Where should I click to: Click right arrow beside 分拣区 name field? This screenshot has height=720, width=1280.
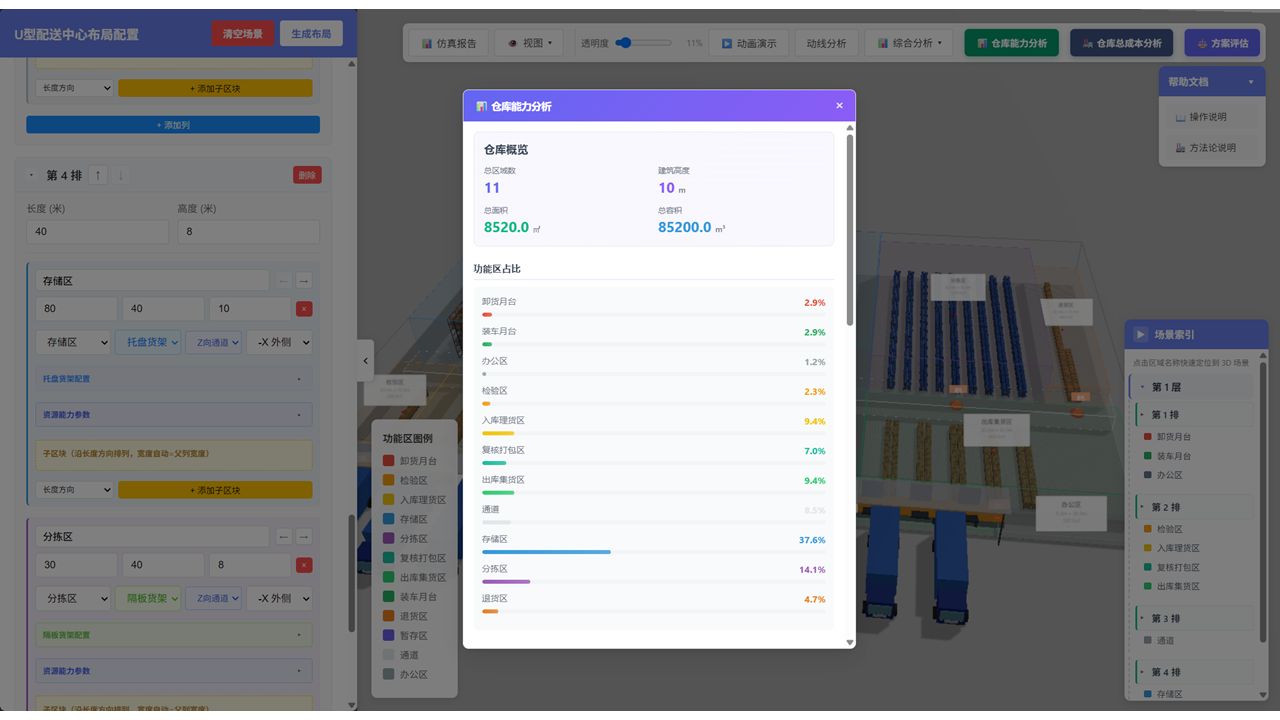tap(304, 537)
